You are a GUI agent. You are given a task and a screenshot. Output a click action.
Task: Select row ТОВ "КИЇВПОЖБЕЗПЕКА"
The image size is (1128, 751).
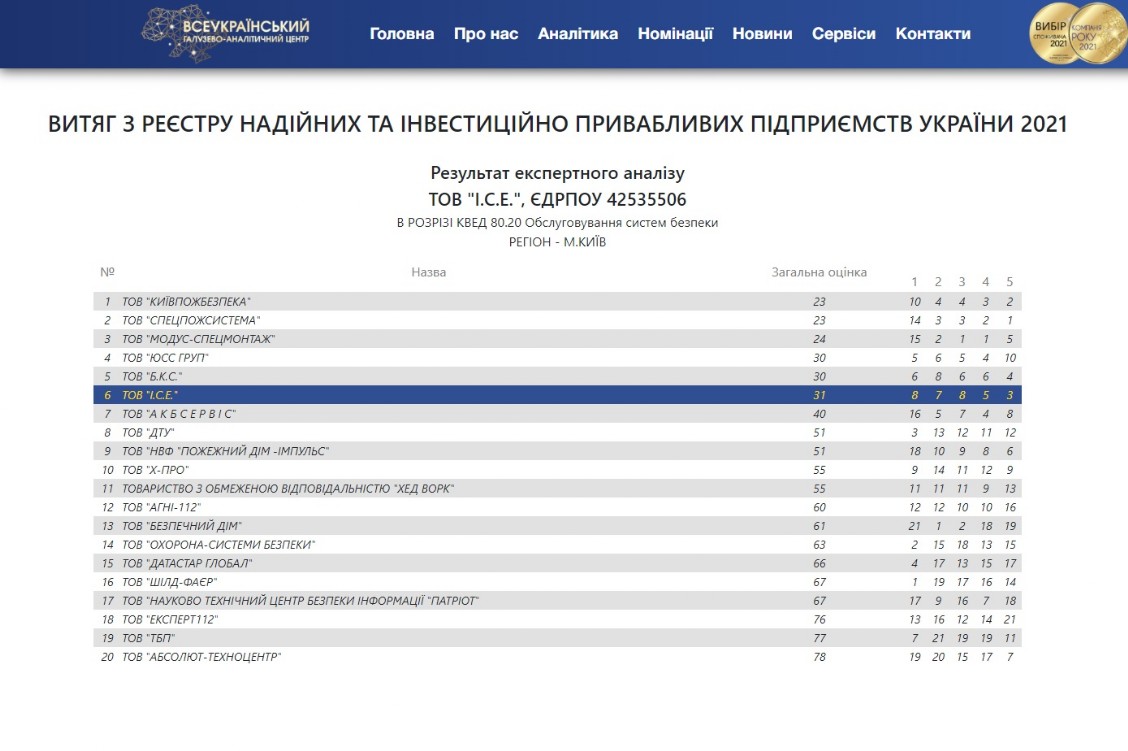pos(558,301)
